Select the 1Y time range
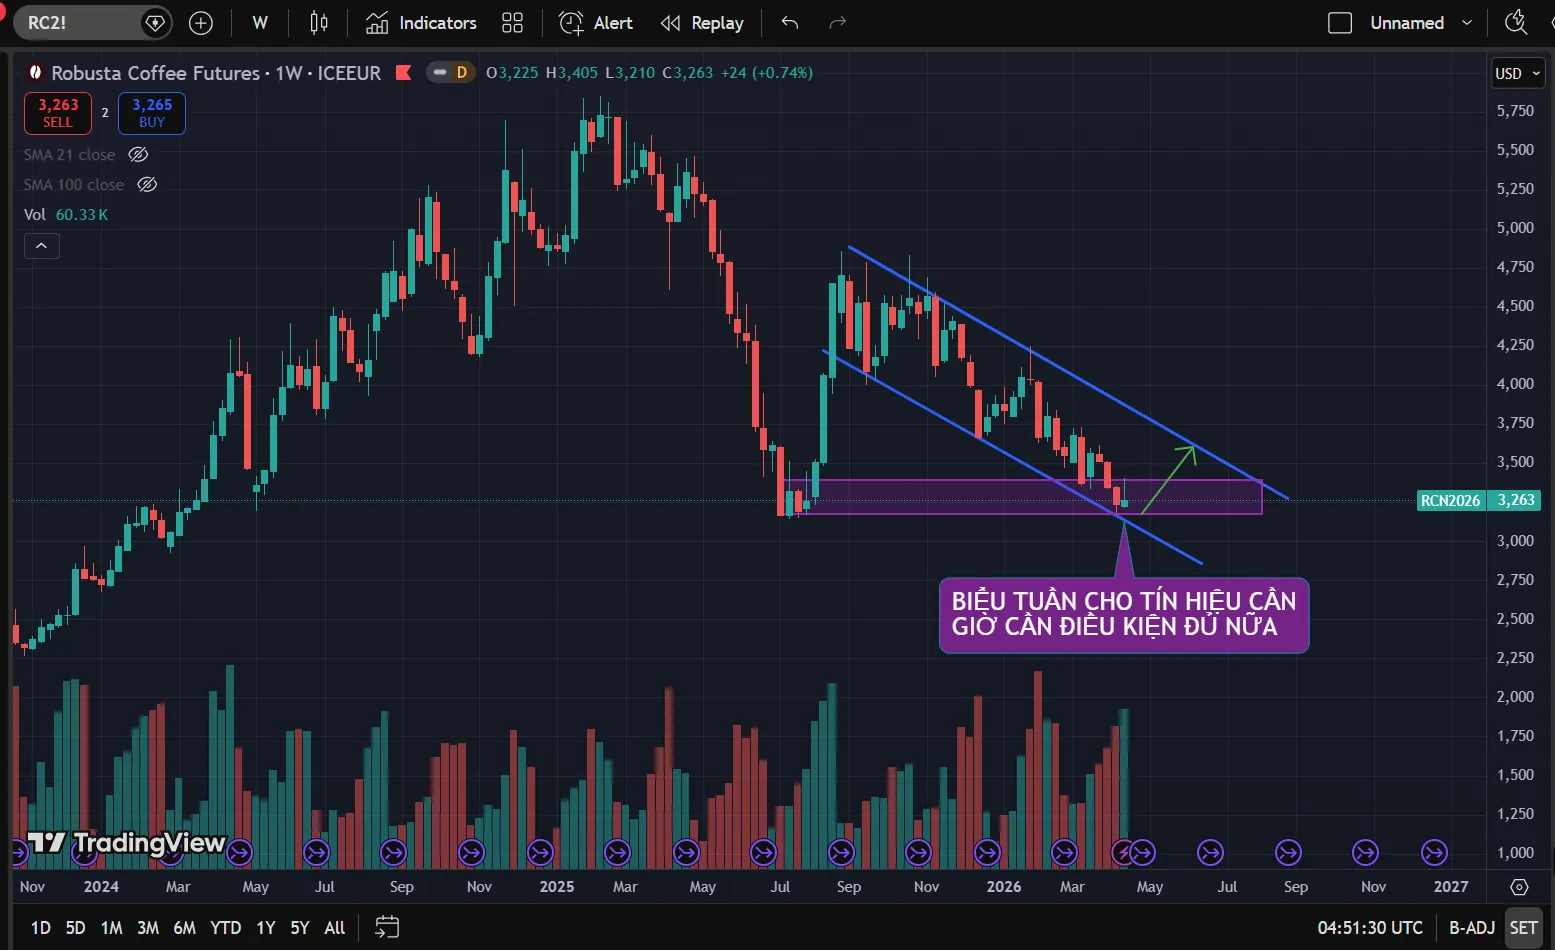1555x950 pixels. pos(265,928)
